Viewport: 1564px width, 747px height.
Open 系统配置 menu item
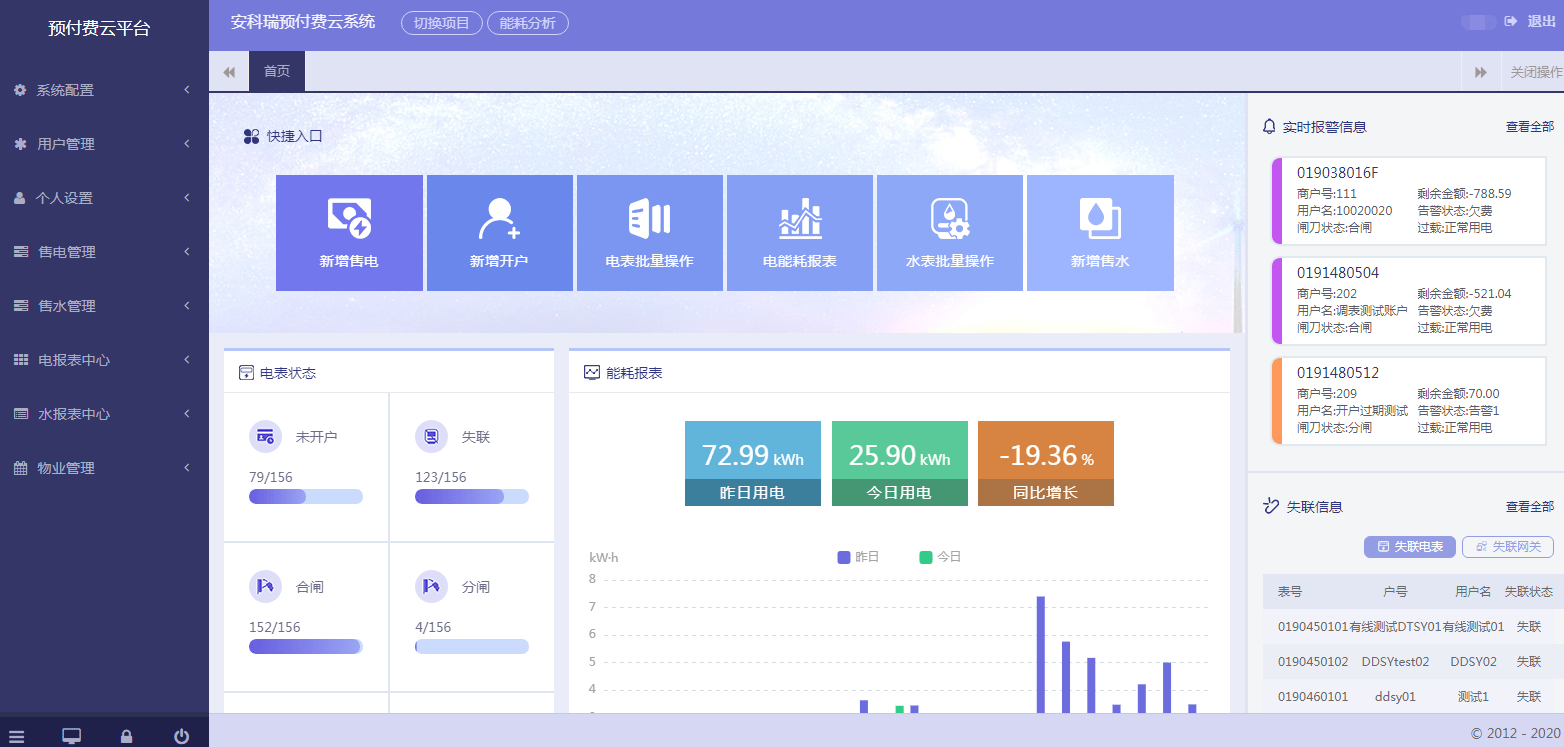[x=104, y=90]
